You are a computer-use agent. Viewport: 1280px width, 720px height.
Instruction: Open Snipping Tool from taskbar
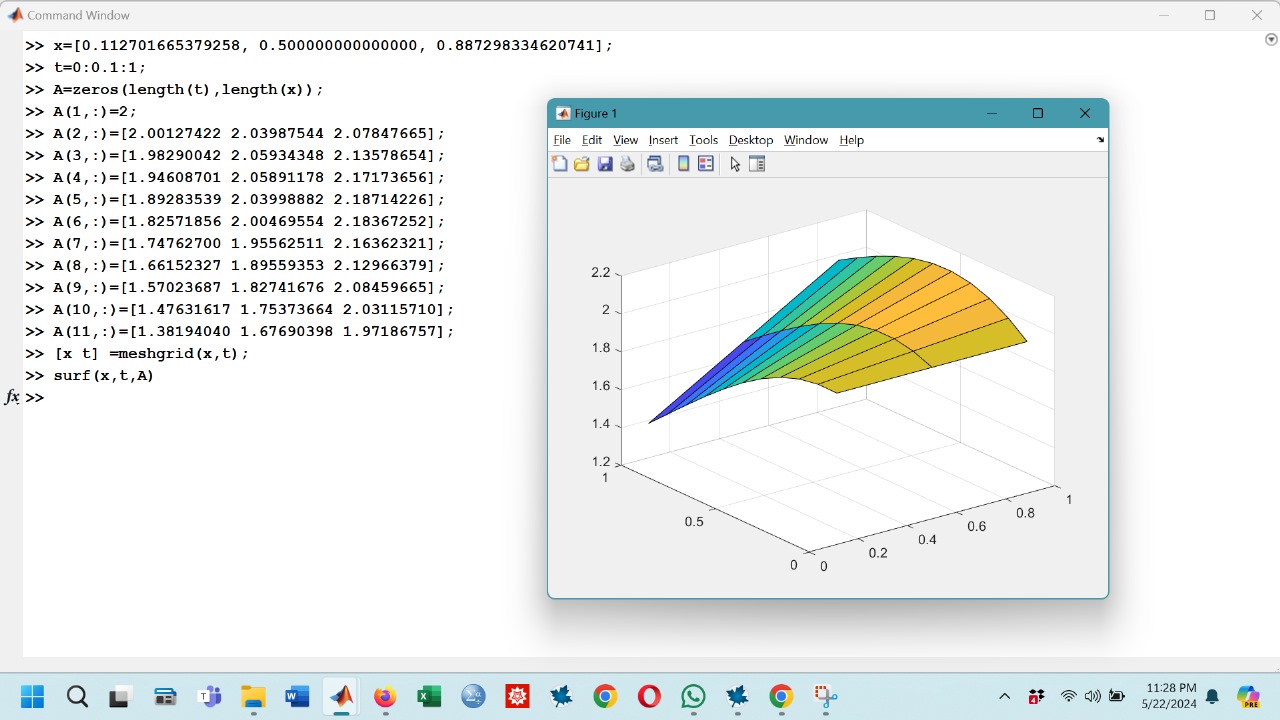click(825, 696)
